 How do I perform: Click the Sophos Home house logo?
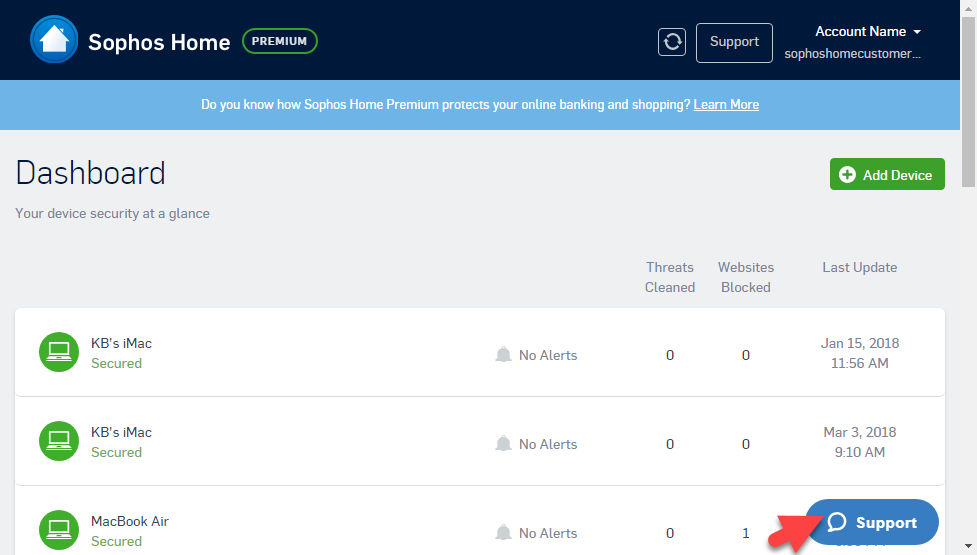click(54, 41)
